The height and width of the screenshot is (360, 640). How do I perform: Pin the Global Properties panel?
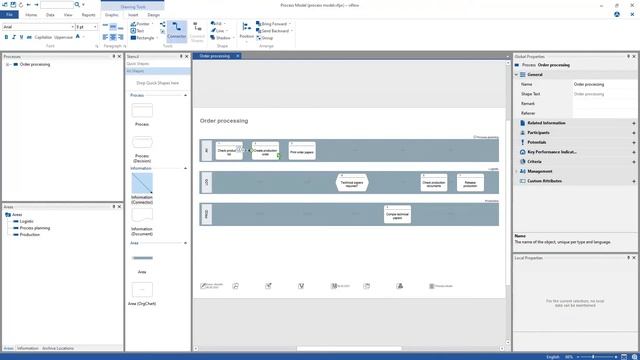[628, 56]
